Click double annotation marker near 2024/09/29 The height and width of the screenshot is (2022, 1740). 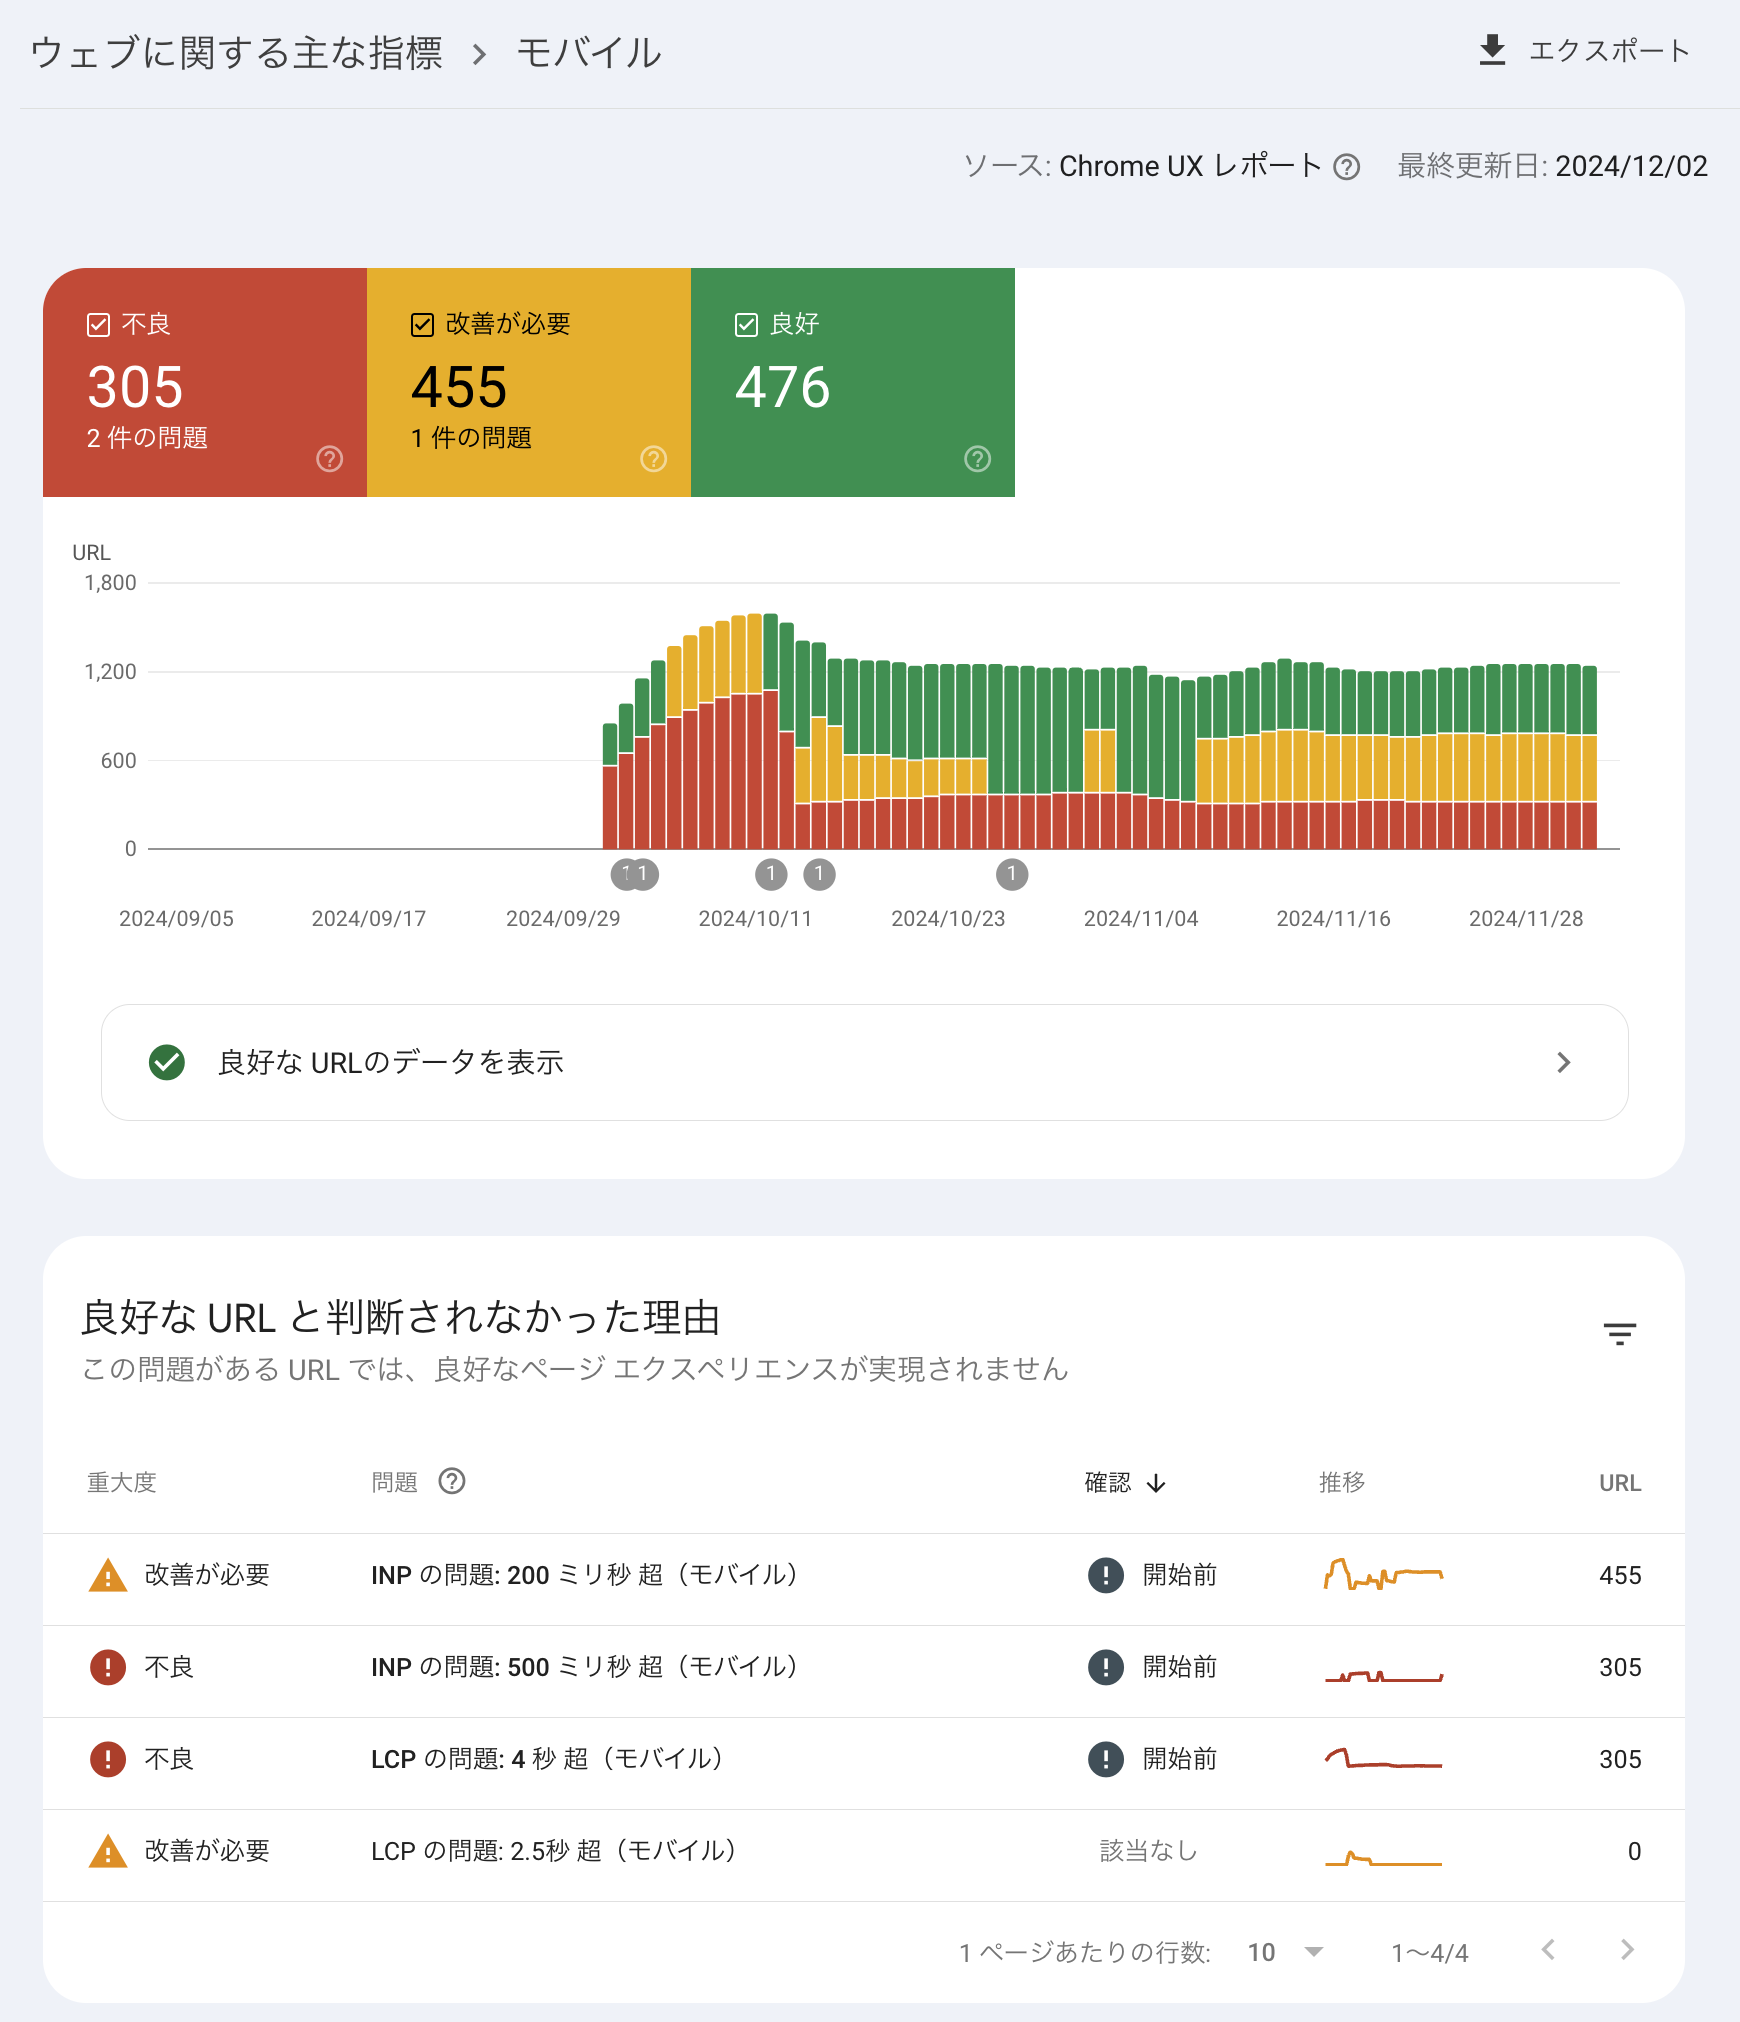(x=635, y=874)
